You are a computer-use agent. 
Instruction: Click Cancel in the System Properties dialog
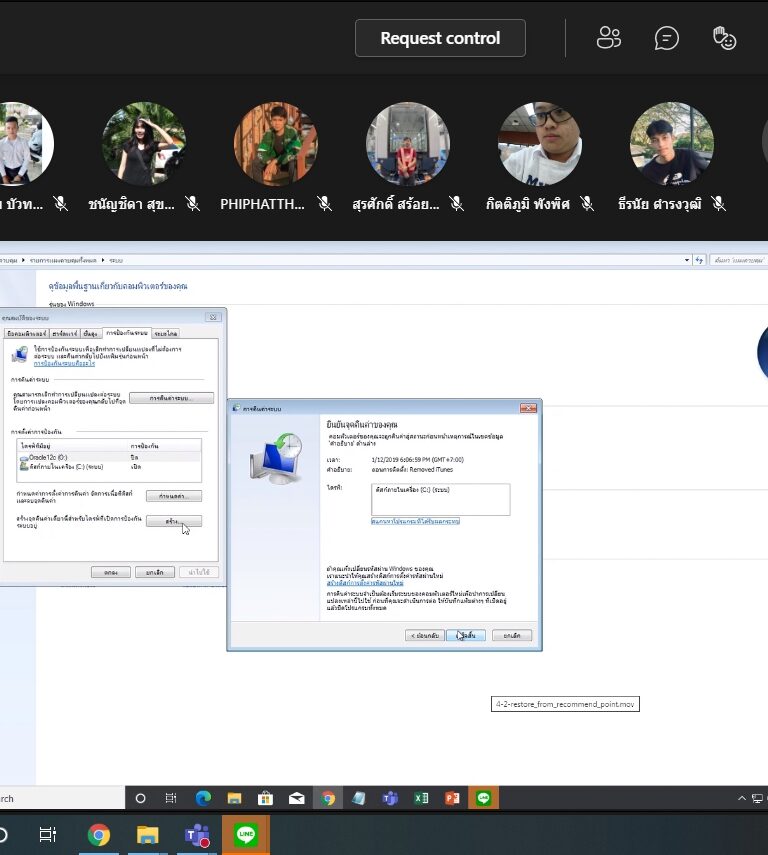(155, 572)
